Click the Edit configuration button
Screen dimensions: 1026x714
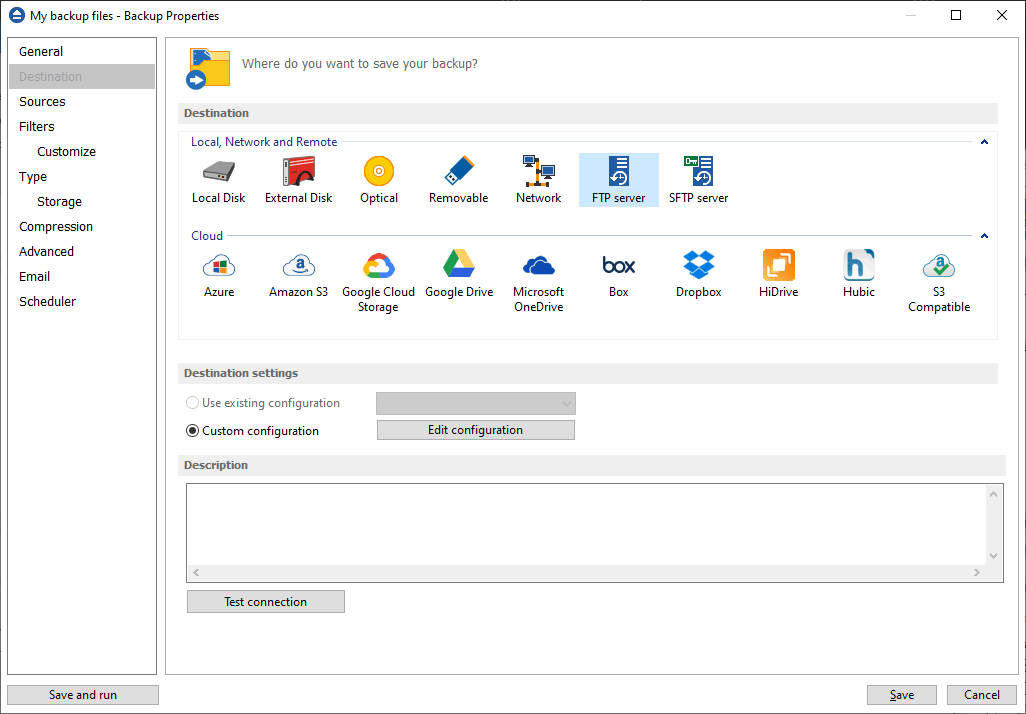pyautogui.click(x=476, y=430)
